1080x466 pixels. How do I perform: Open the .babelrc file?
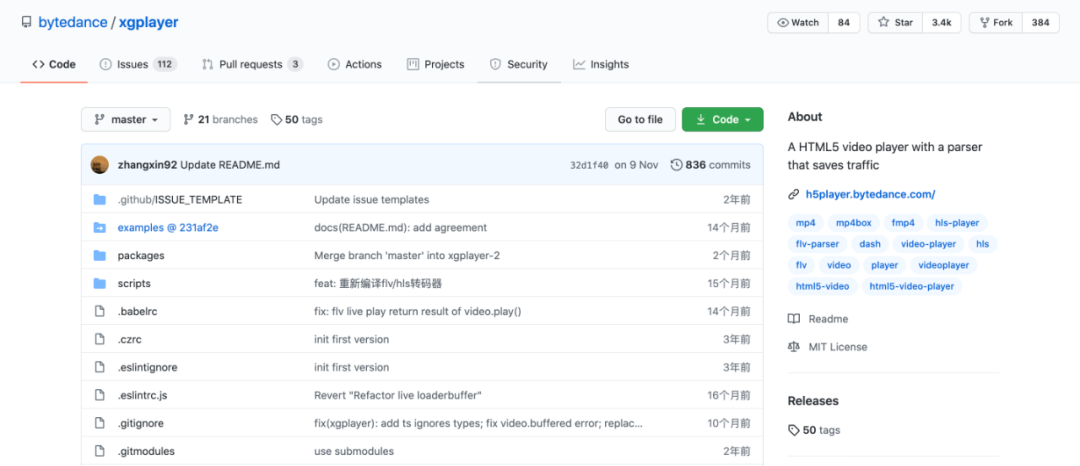point(138,311)
